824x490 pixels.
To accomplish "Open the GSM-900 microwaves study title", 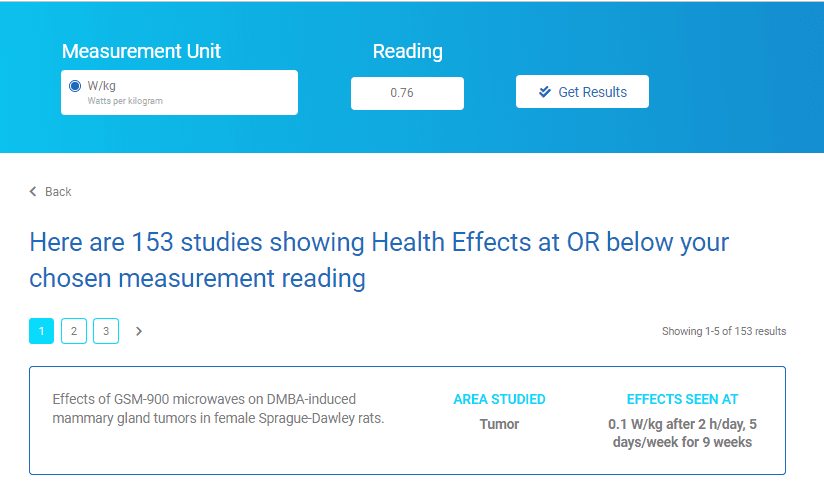I will tap(218, 409).
